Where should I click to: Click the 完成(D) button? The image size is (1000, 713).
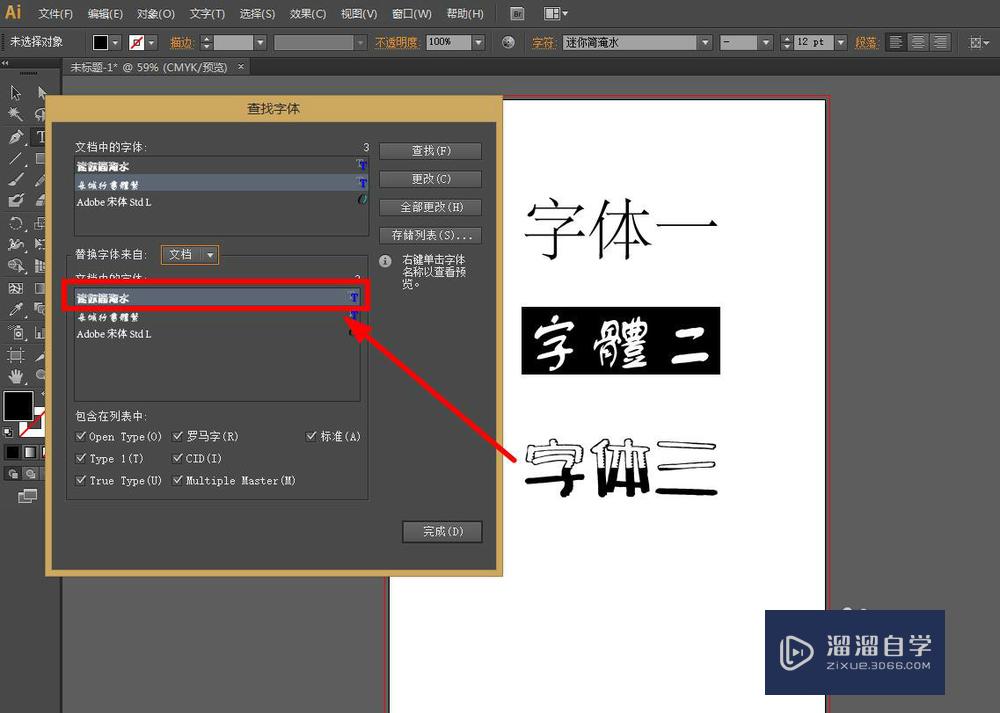pyautogui.click(x=442, y=531)
